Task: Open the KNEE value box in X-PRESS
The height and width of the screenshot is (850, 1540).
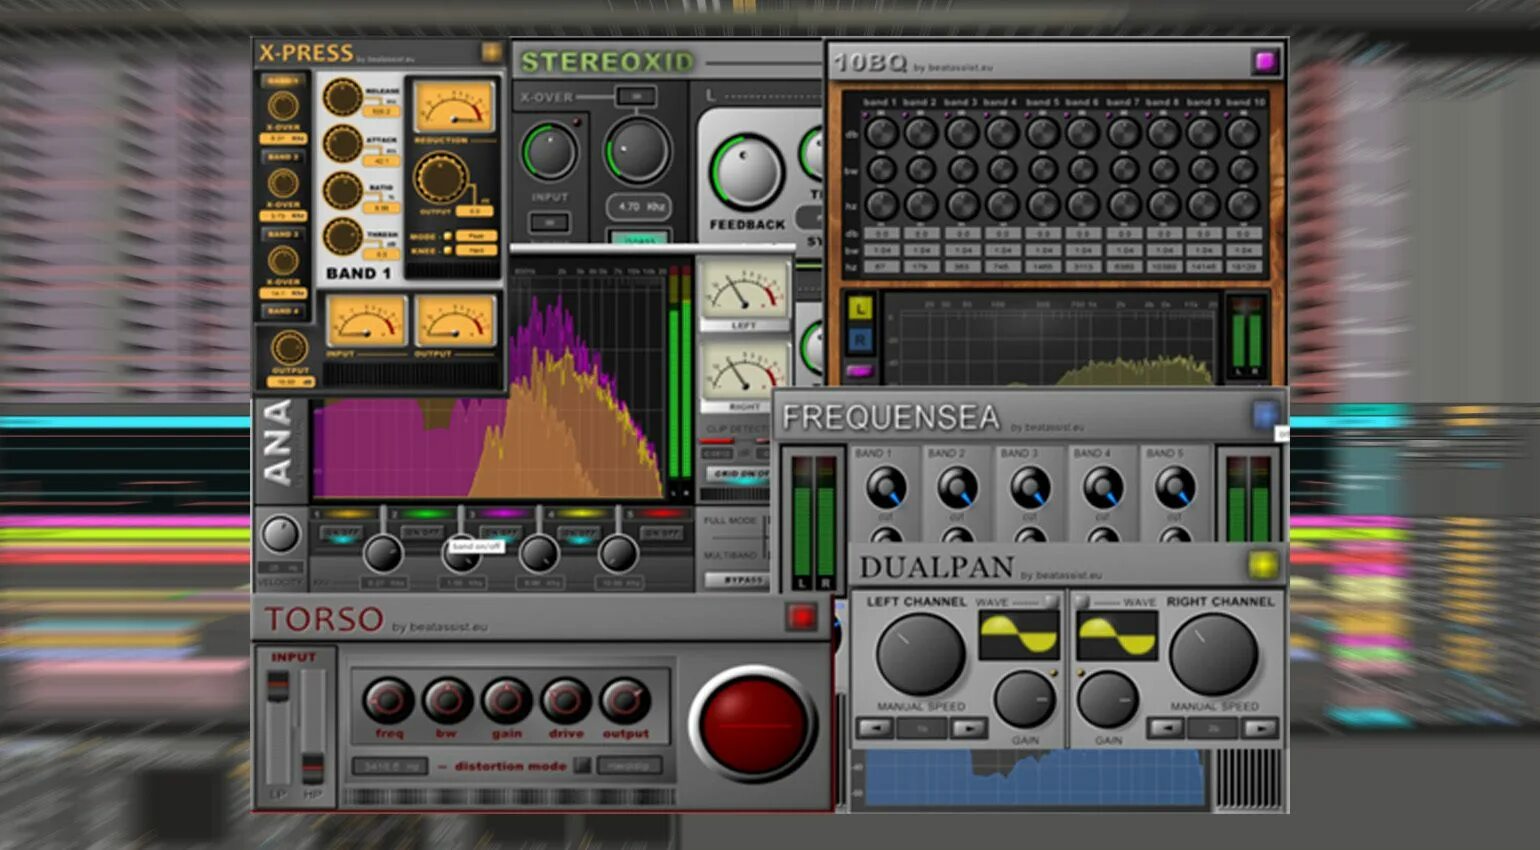Action: click(x=477, y=250)
